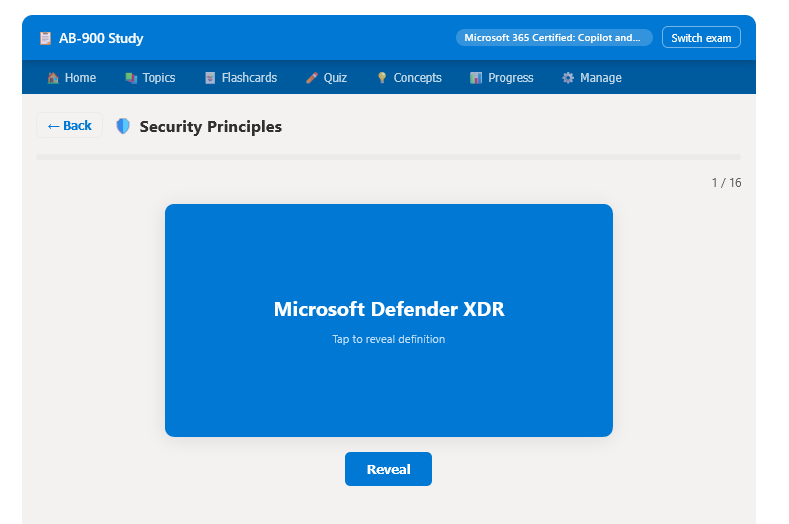Click the Microsoft 365 Certified exam badge
789x524 pixels.
(x=554, y=38)
